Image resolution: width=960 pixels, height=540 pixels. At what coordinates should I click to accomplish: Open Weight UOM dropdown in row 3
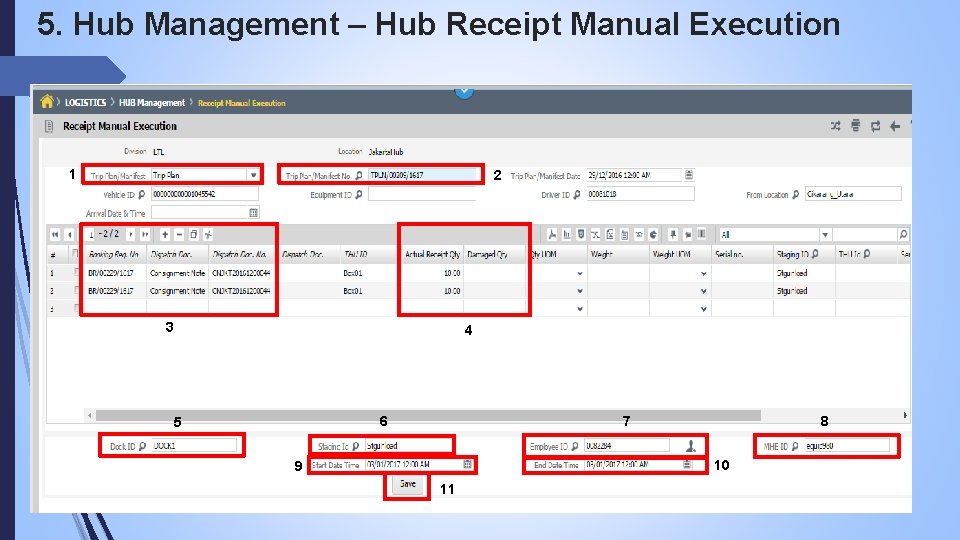(703, 309)
